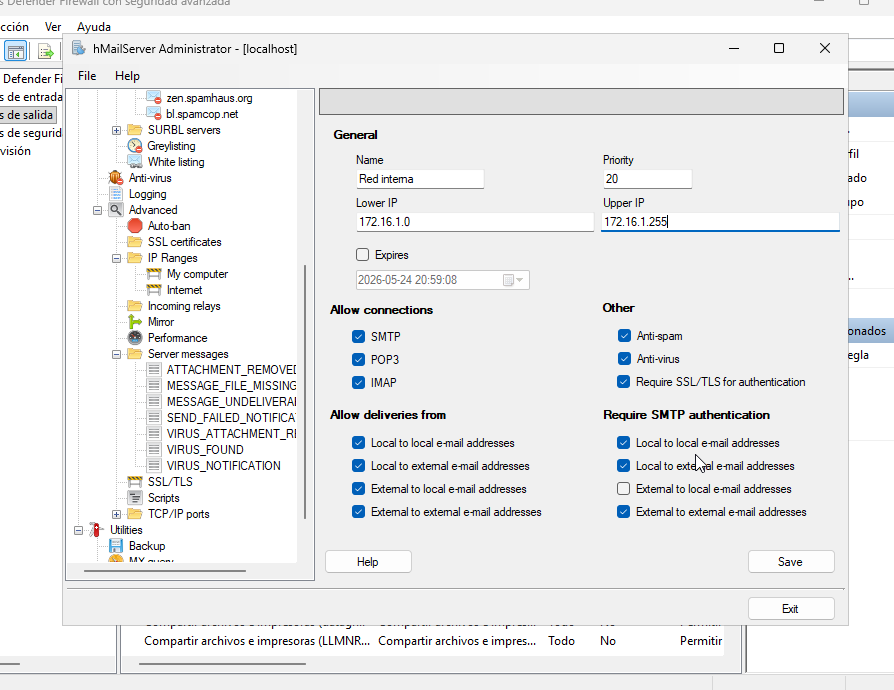This screenshot has height=690, width=894.
Task: Select VIRUS_FOUND message icon
Action: 153,449
